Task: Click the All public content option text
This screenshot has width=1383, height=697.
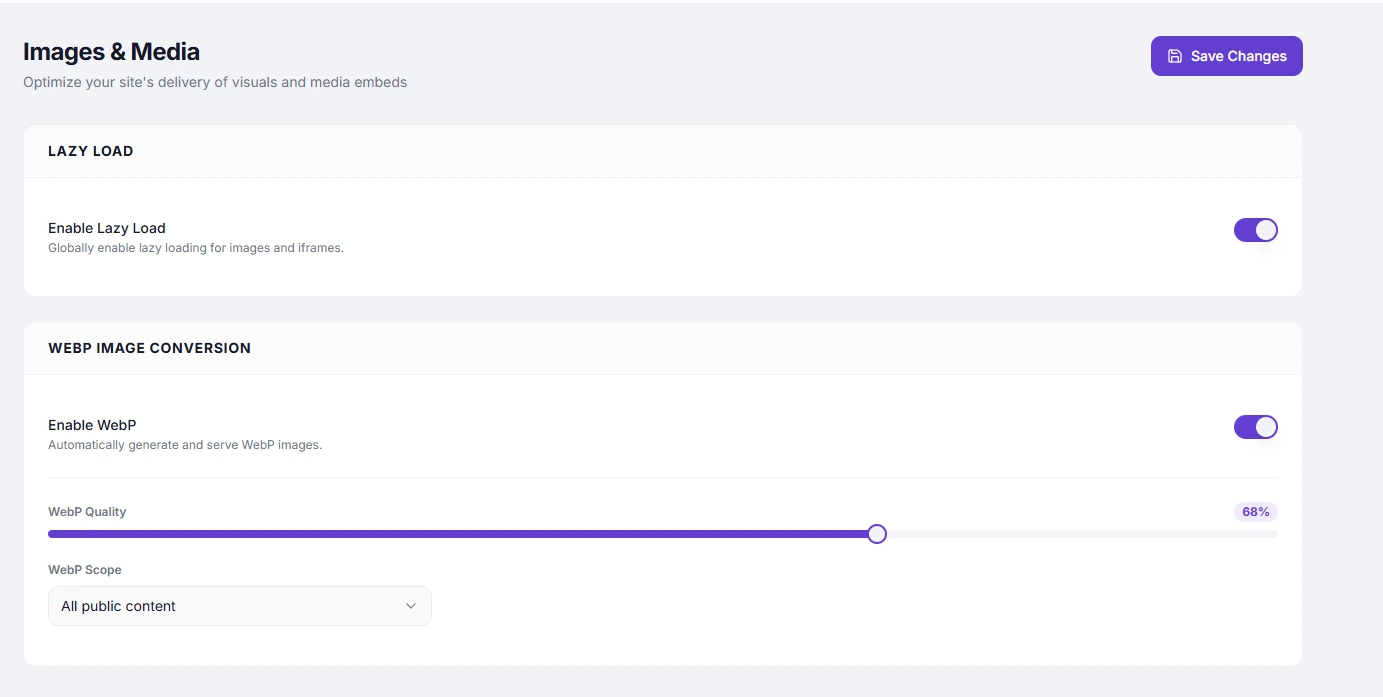Action: coord(118,606)
